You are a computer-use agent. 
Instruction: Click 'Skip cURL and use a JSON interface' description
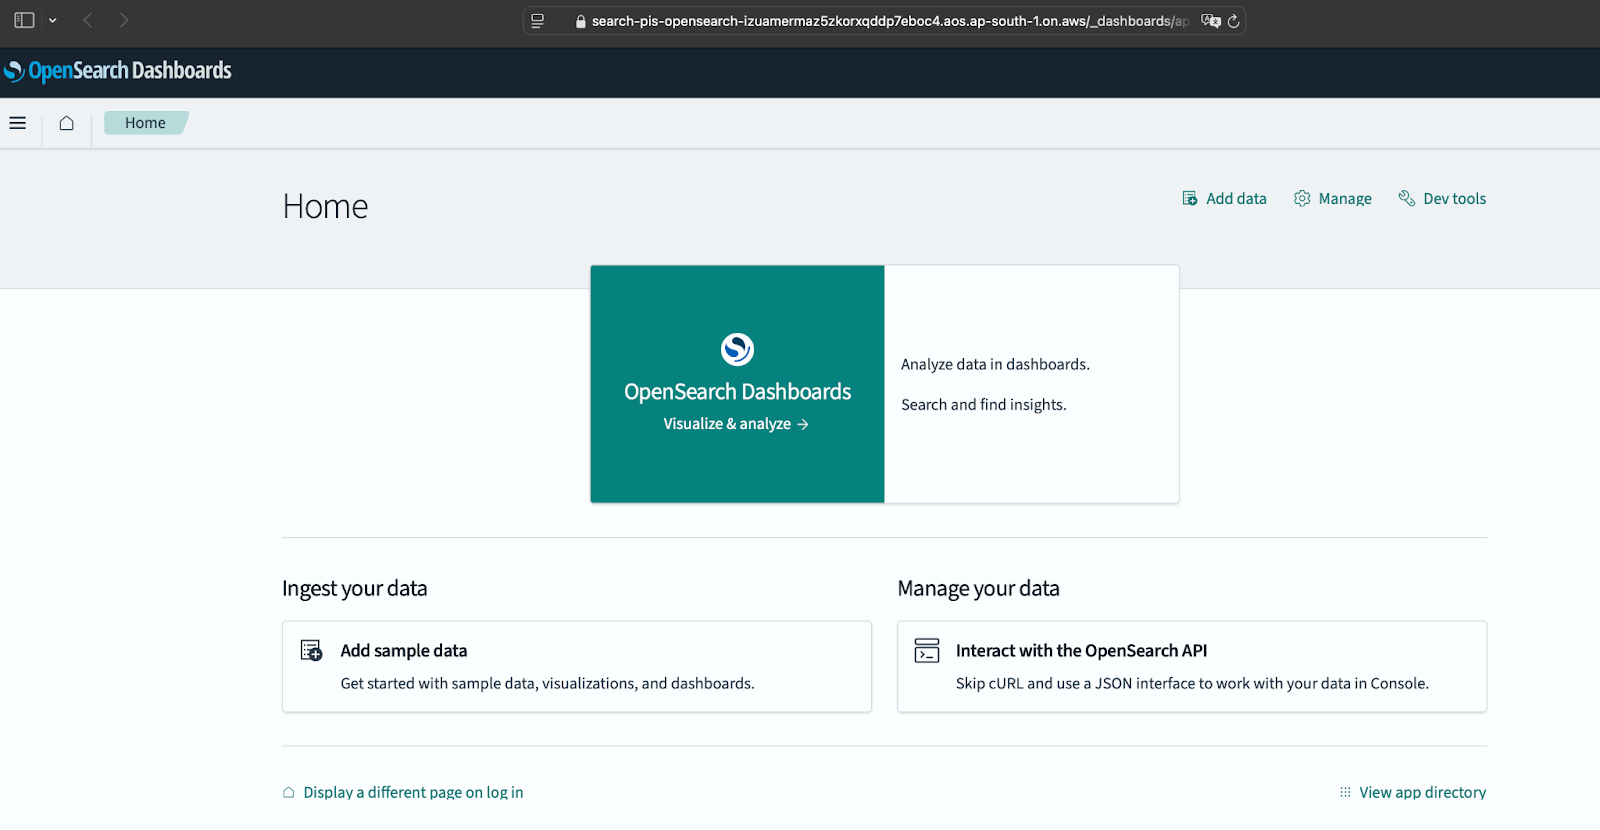tap(1192, 684)
